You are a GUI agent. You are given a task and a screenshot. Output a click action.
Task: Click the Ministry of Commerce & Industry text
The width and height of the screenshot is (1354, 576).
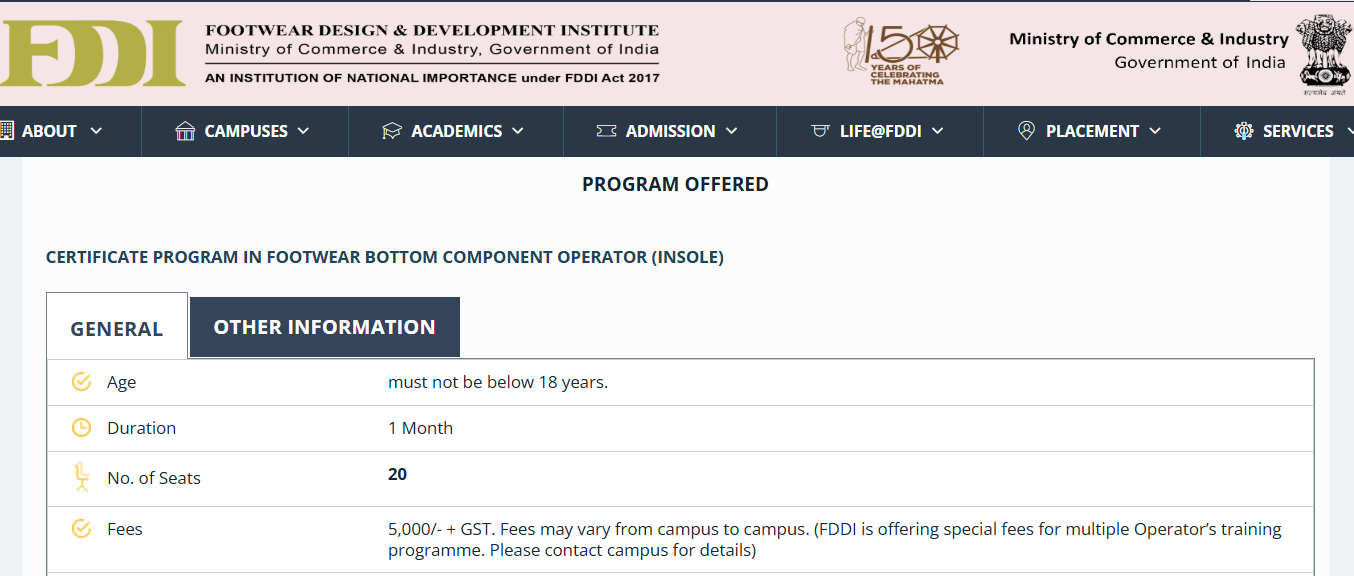click(x=1148, y=39)
